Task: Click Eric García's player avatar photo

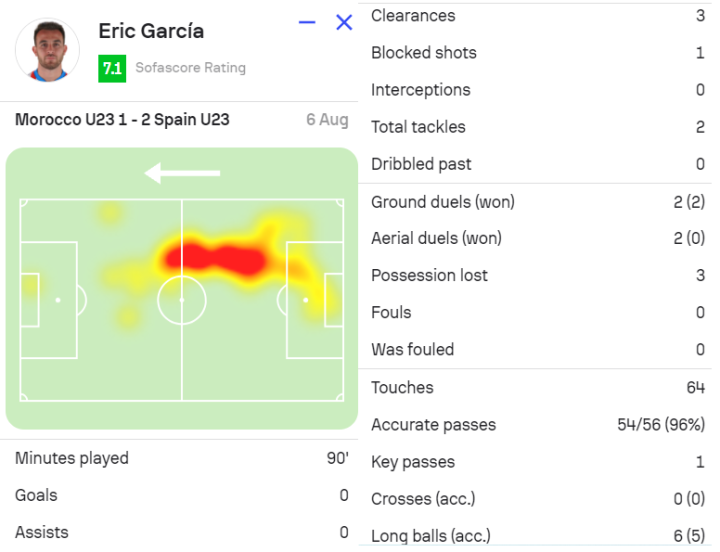Action: [47, 50]
